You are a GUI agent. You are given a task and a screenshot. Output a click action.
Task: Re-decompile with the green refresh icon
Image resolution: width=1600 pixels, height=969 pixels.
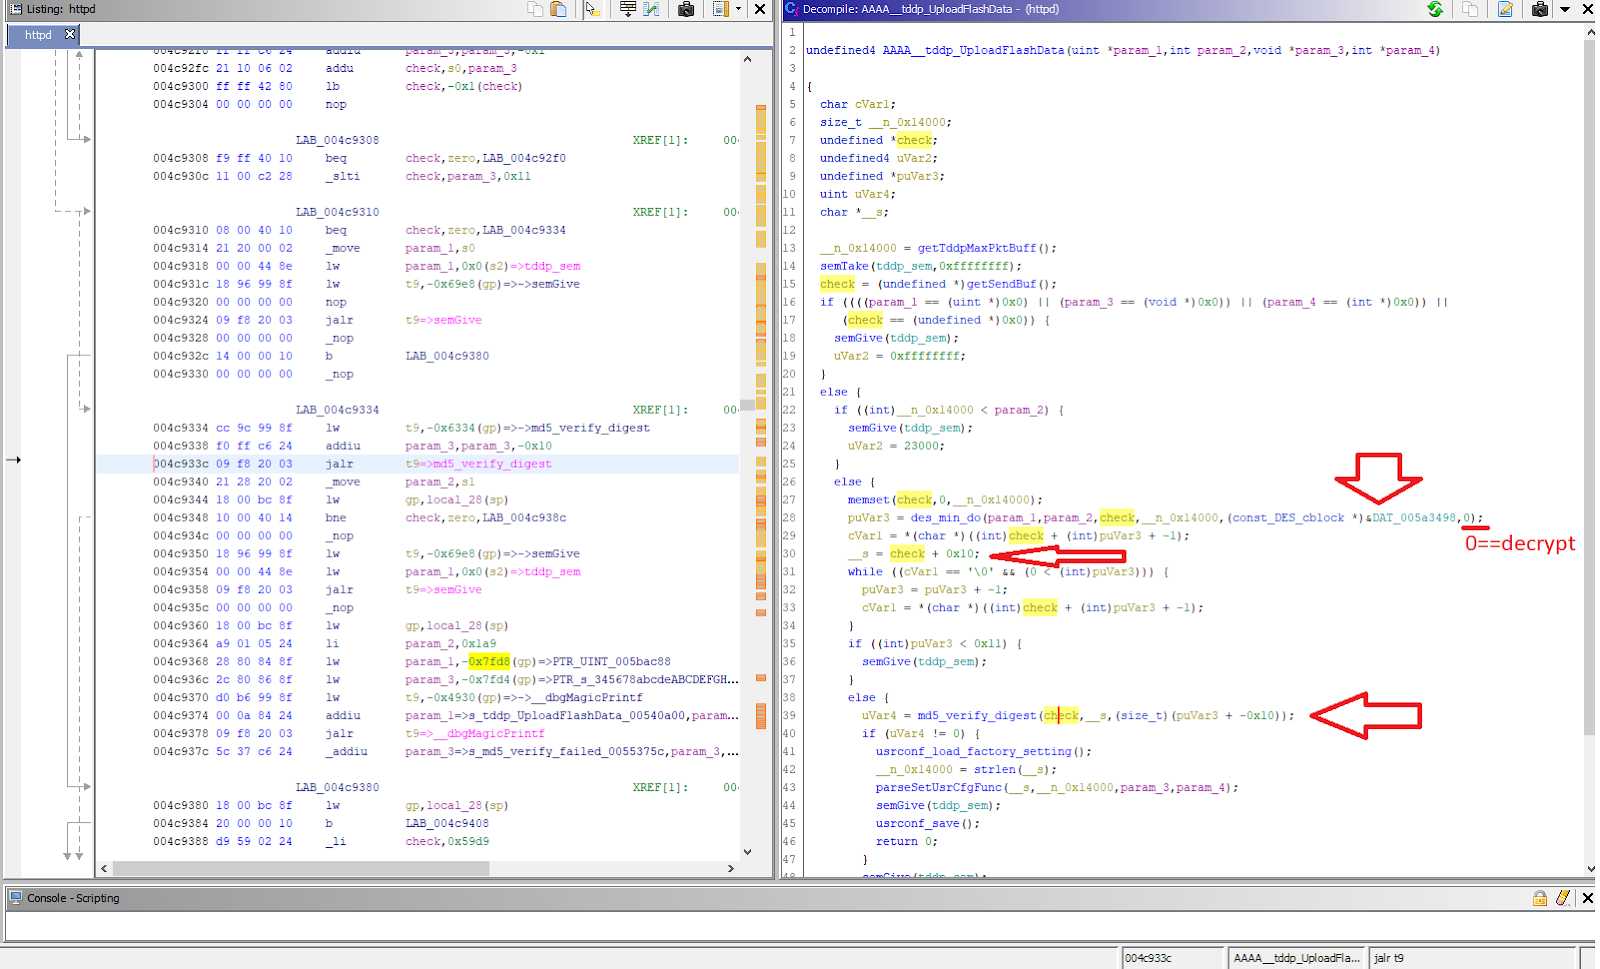(x=1435, y=9)
